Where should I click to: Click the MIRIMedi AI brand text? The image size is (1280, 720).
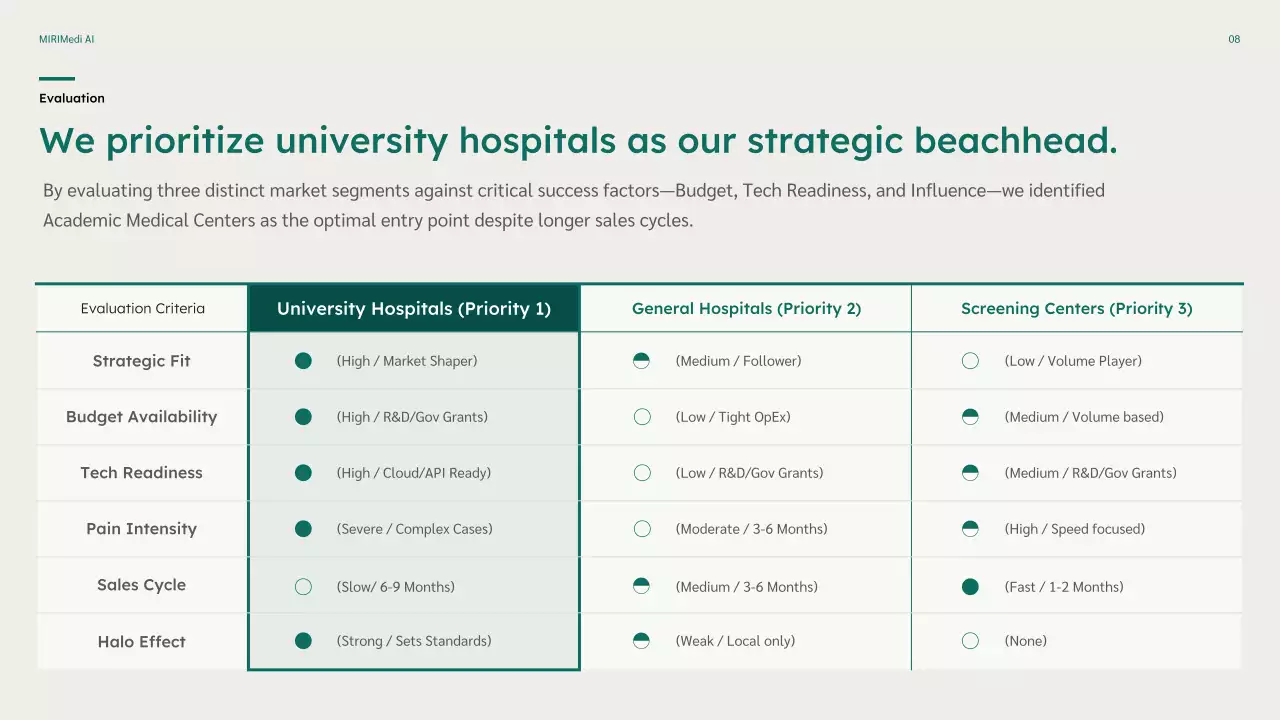tap(67, 39)
